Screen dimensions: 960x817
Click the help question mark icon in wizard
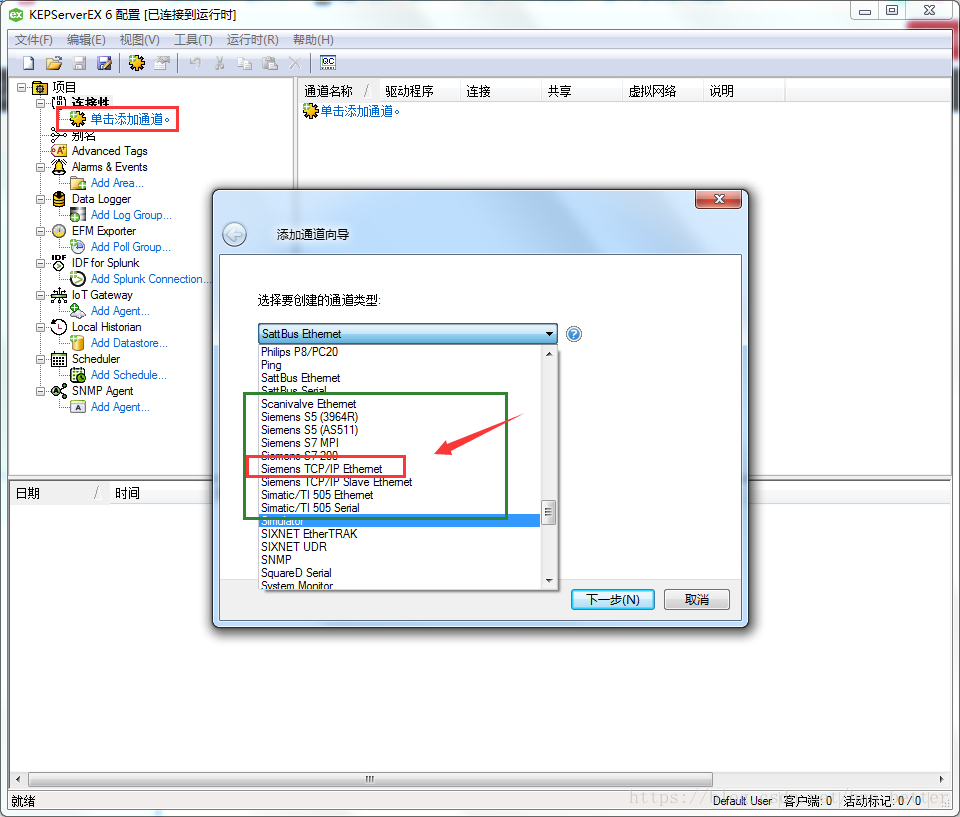click(574, 334)
